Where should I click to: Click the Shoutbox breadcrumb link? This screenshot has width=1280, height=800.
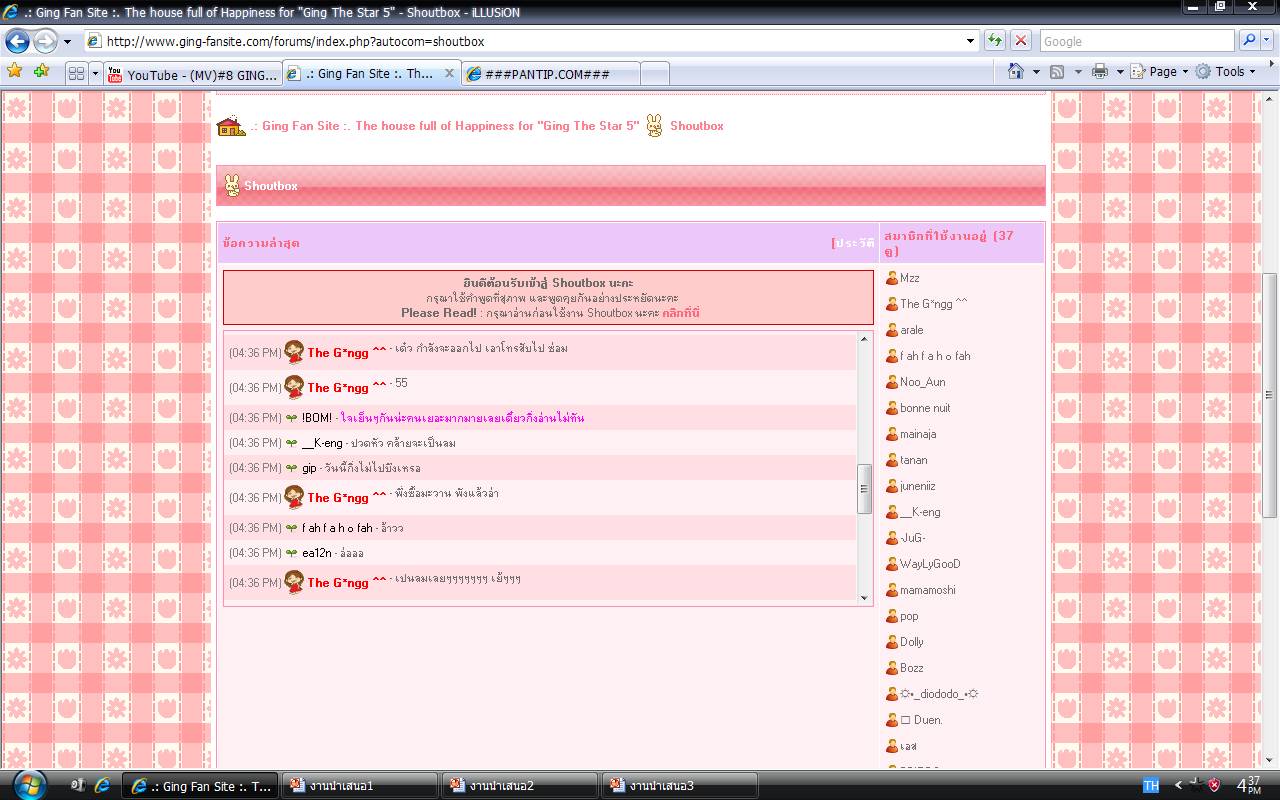tap(697, 126)
